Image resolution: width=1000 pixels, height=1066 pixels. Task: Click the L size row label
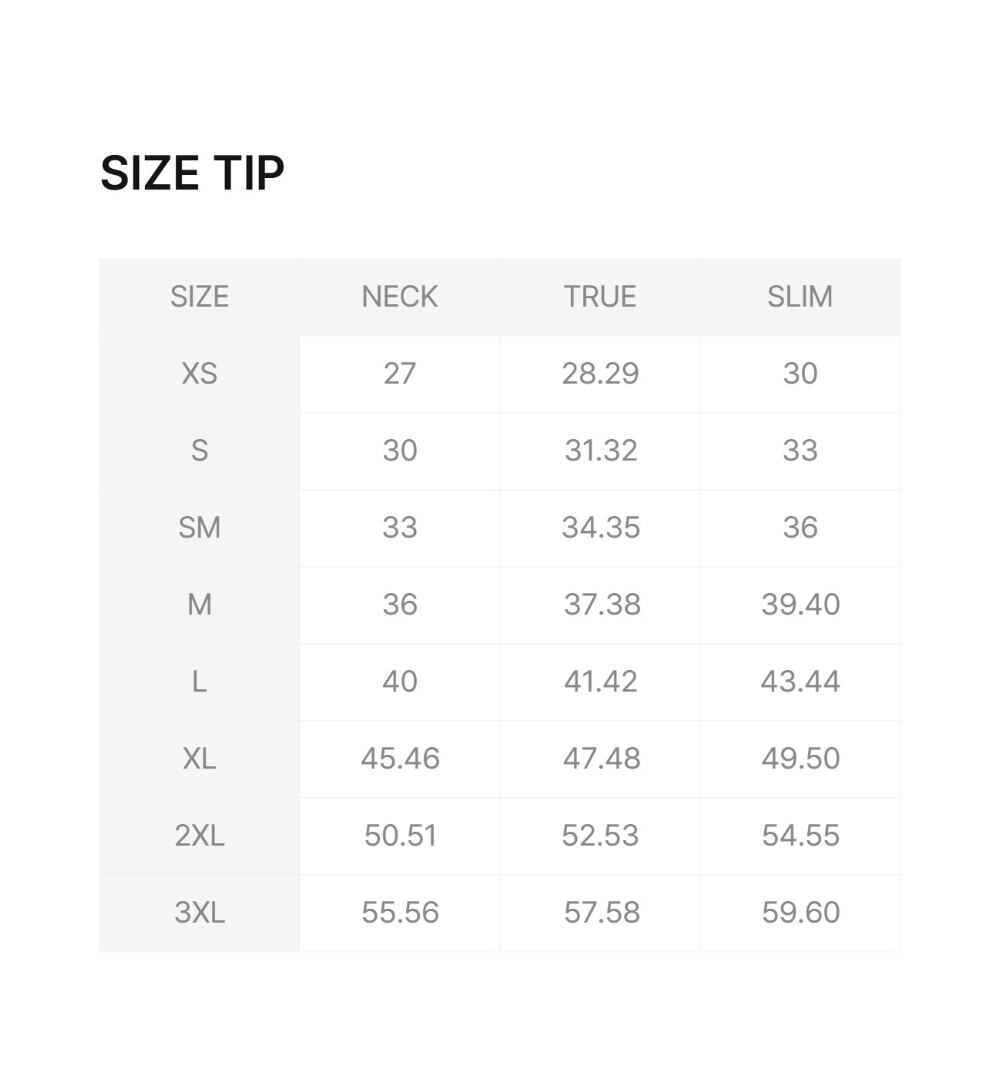pos(199,682)
